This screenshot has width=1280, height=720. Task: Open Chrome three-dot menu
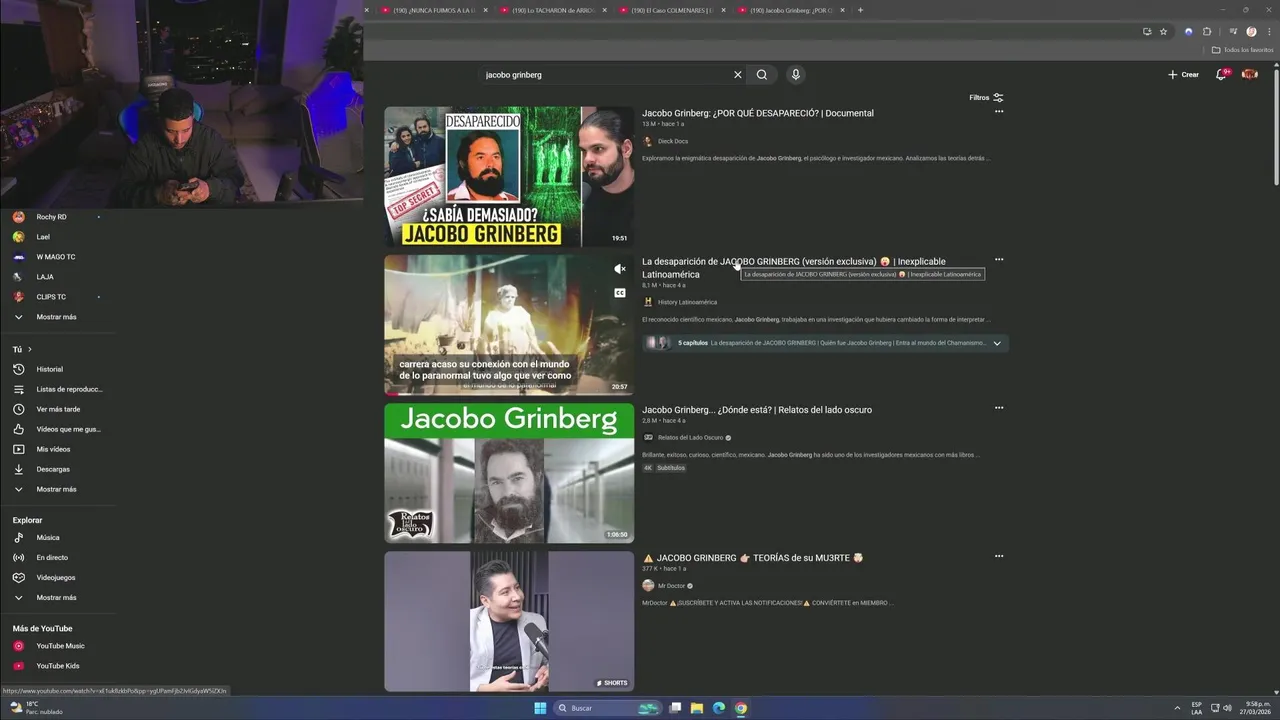click(1269, 31)
